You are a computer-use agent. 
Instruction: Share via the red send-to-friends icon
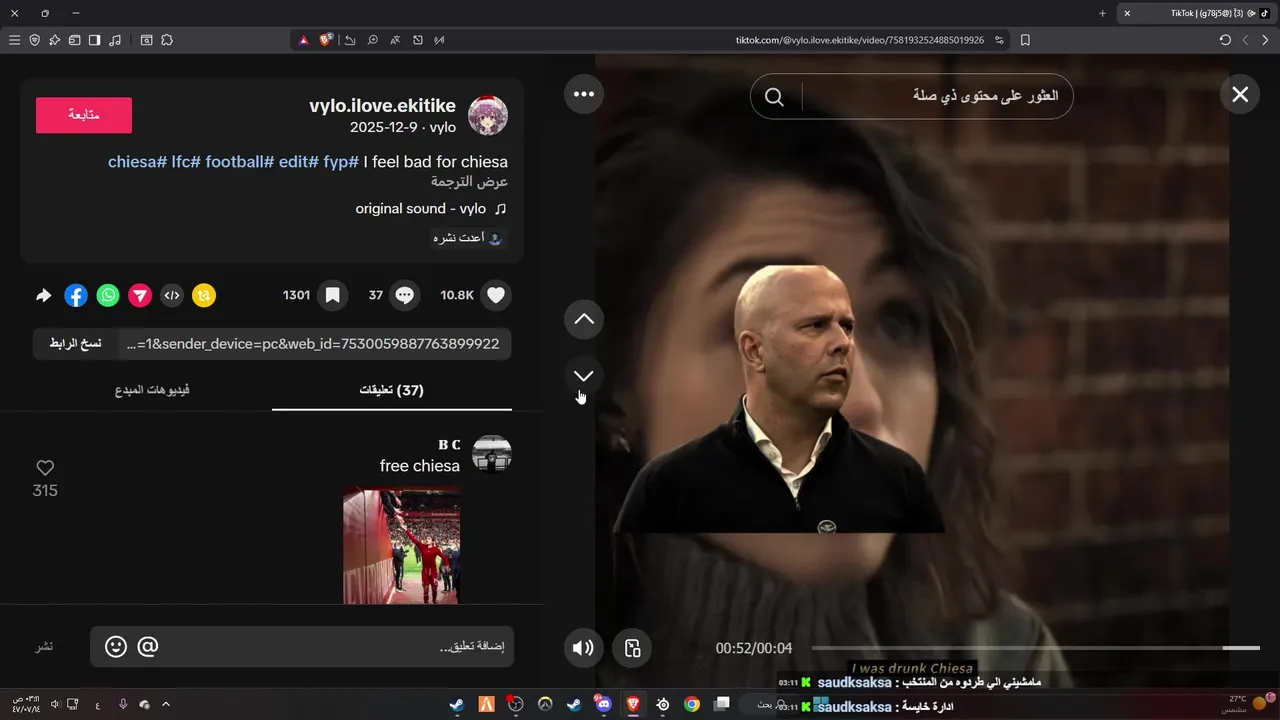[x=140, y=295]
